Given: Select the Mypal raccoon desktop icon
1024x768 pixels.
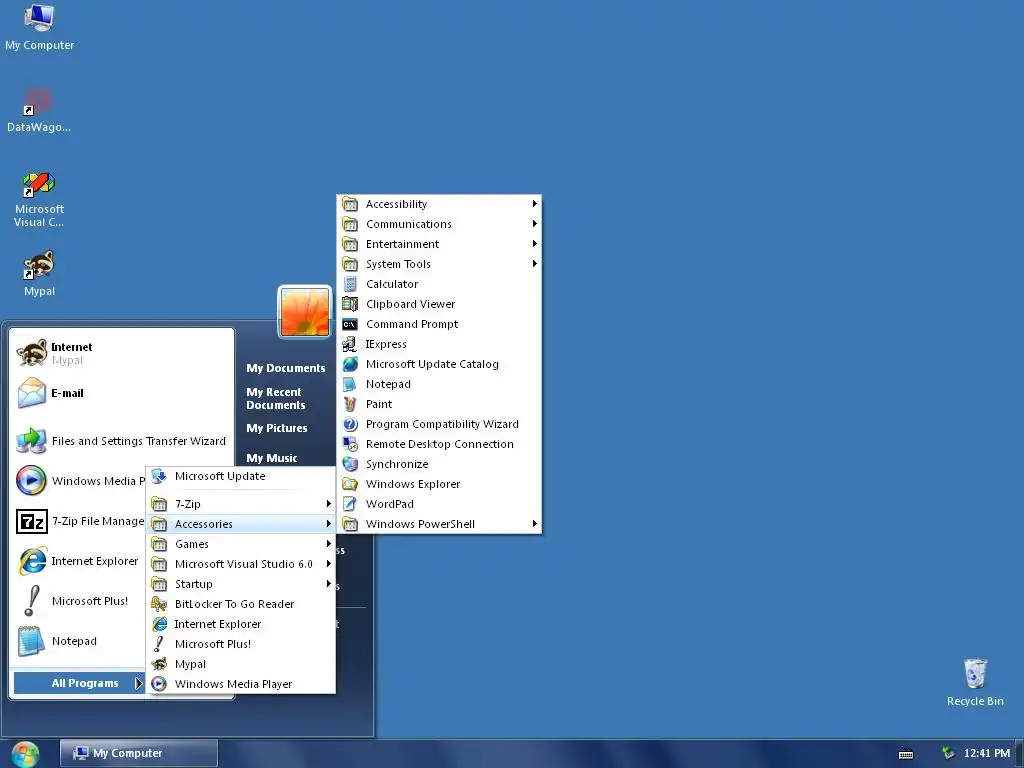Looking at the screenshot, I should [x=39, y=274].
